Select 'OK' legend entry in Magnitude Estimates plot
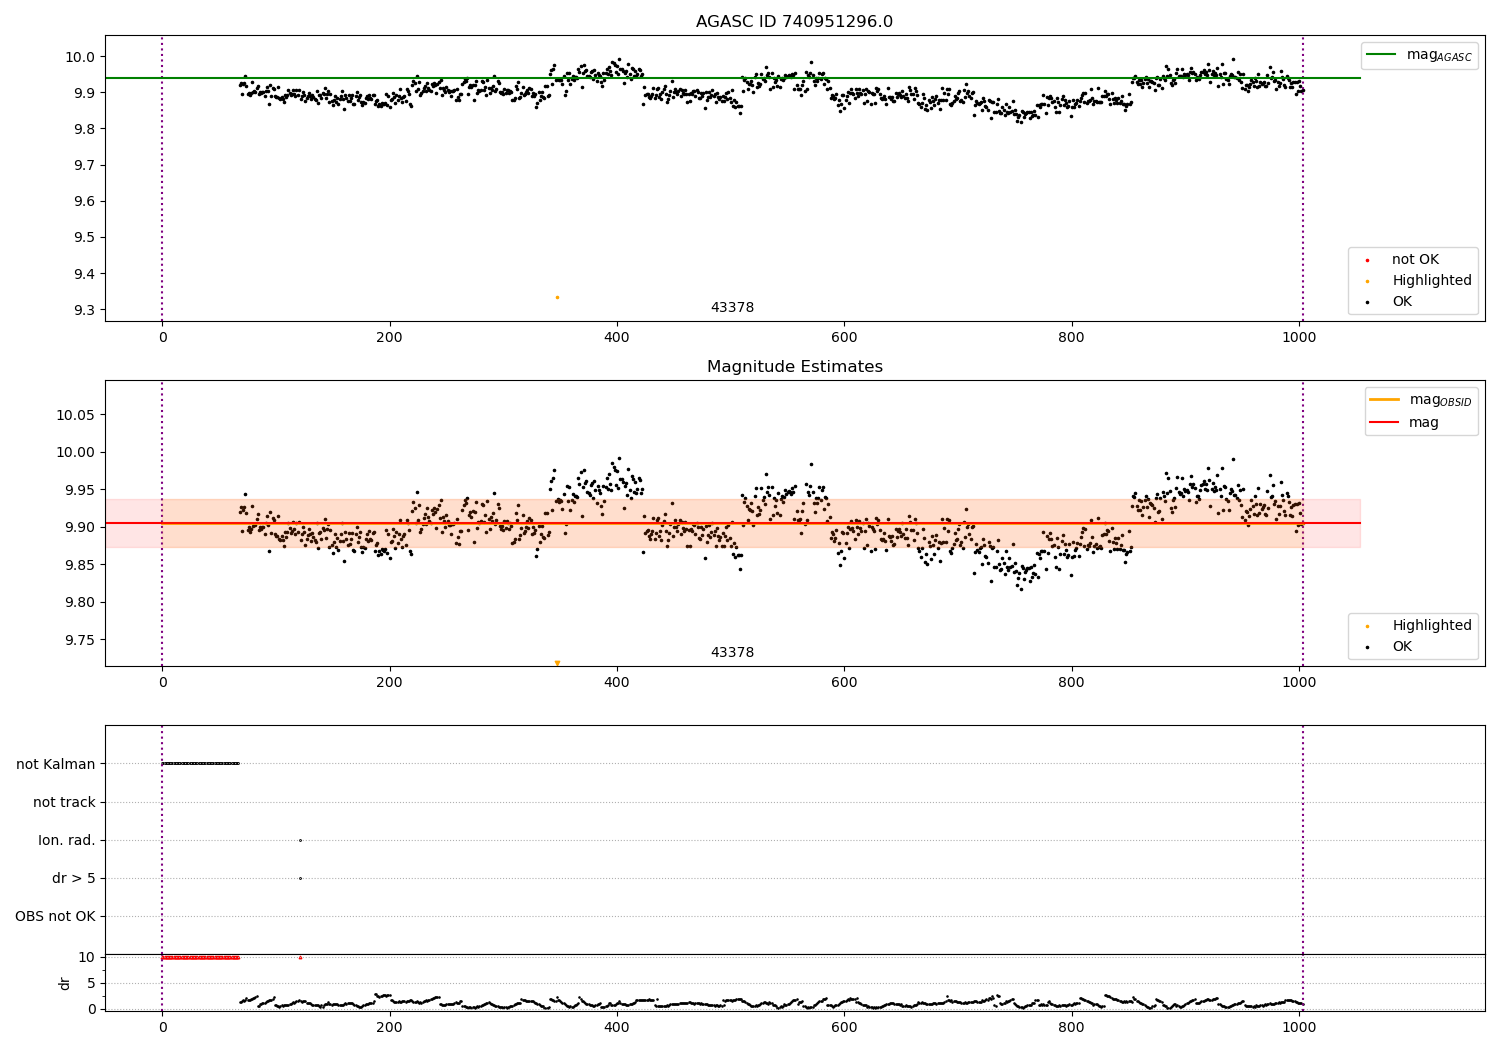The image size is (1500, 1050). click(1391, 647)
